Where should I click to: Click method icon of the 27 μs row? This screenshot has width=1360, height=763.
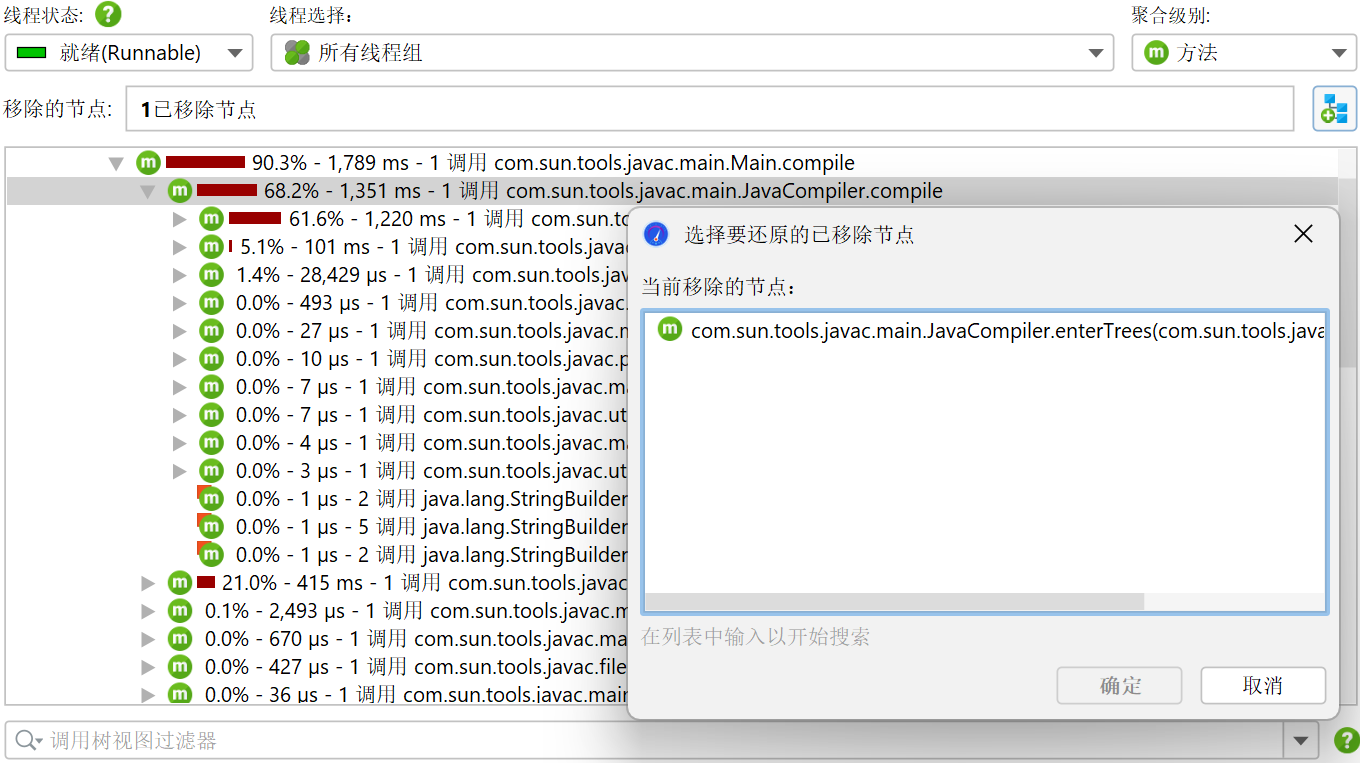point(211,331)
